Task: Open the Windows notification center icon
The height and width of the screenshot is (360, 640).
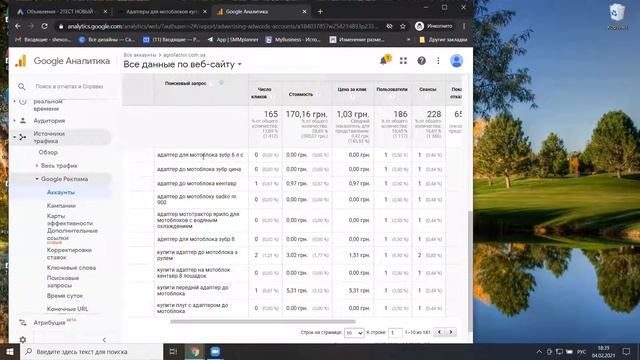Action: click(x=626, y=351)
